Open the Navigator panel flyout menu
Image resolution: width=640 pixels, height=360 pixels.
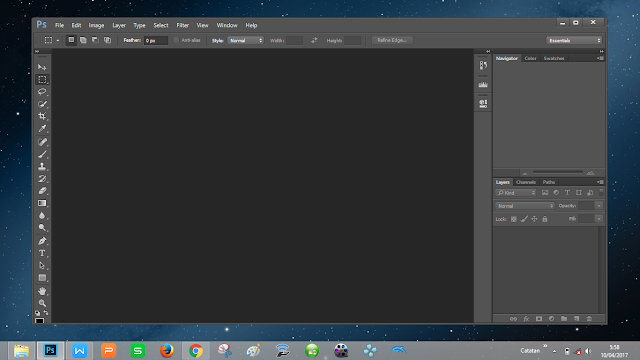click(600, 58)
